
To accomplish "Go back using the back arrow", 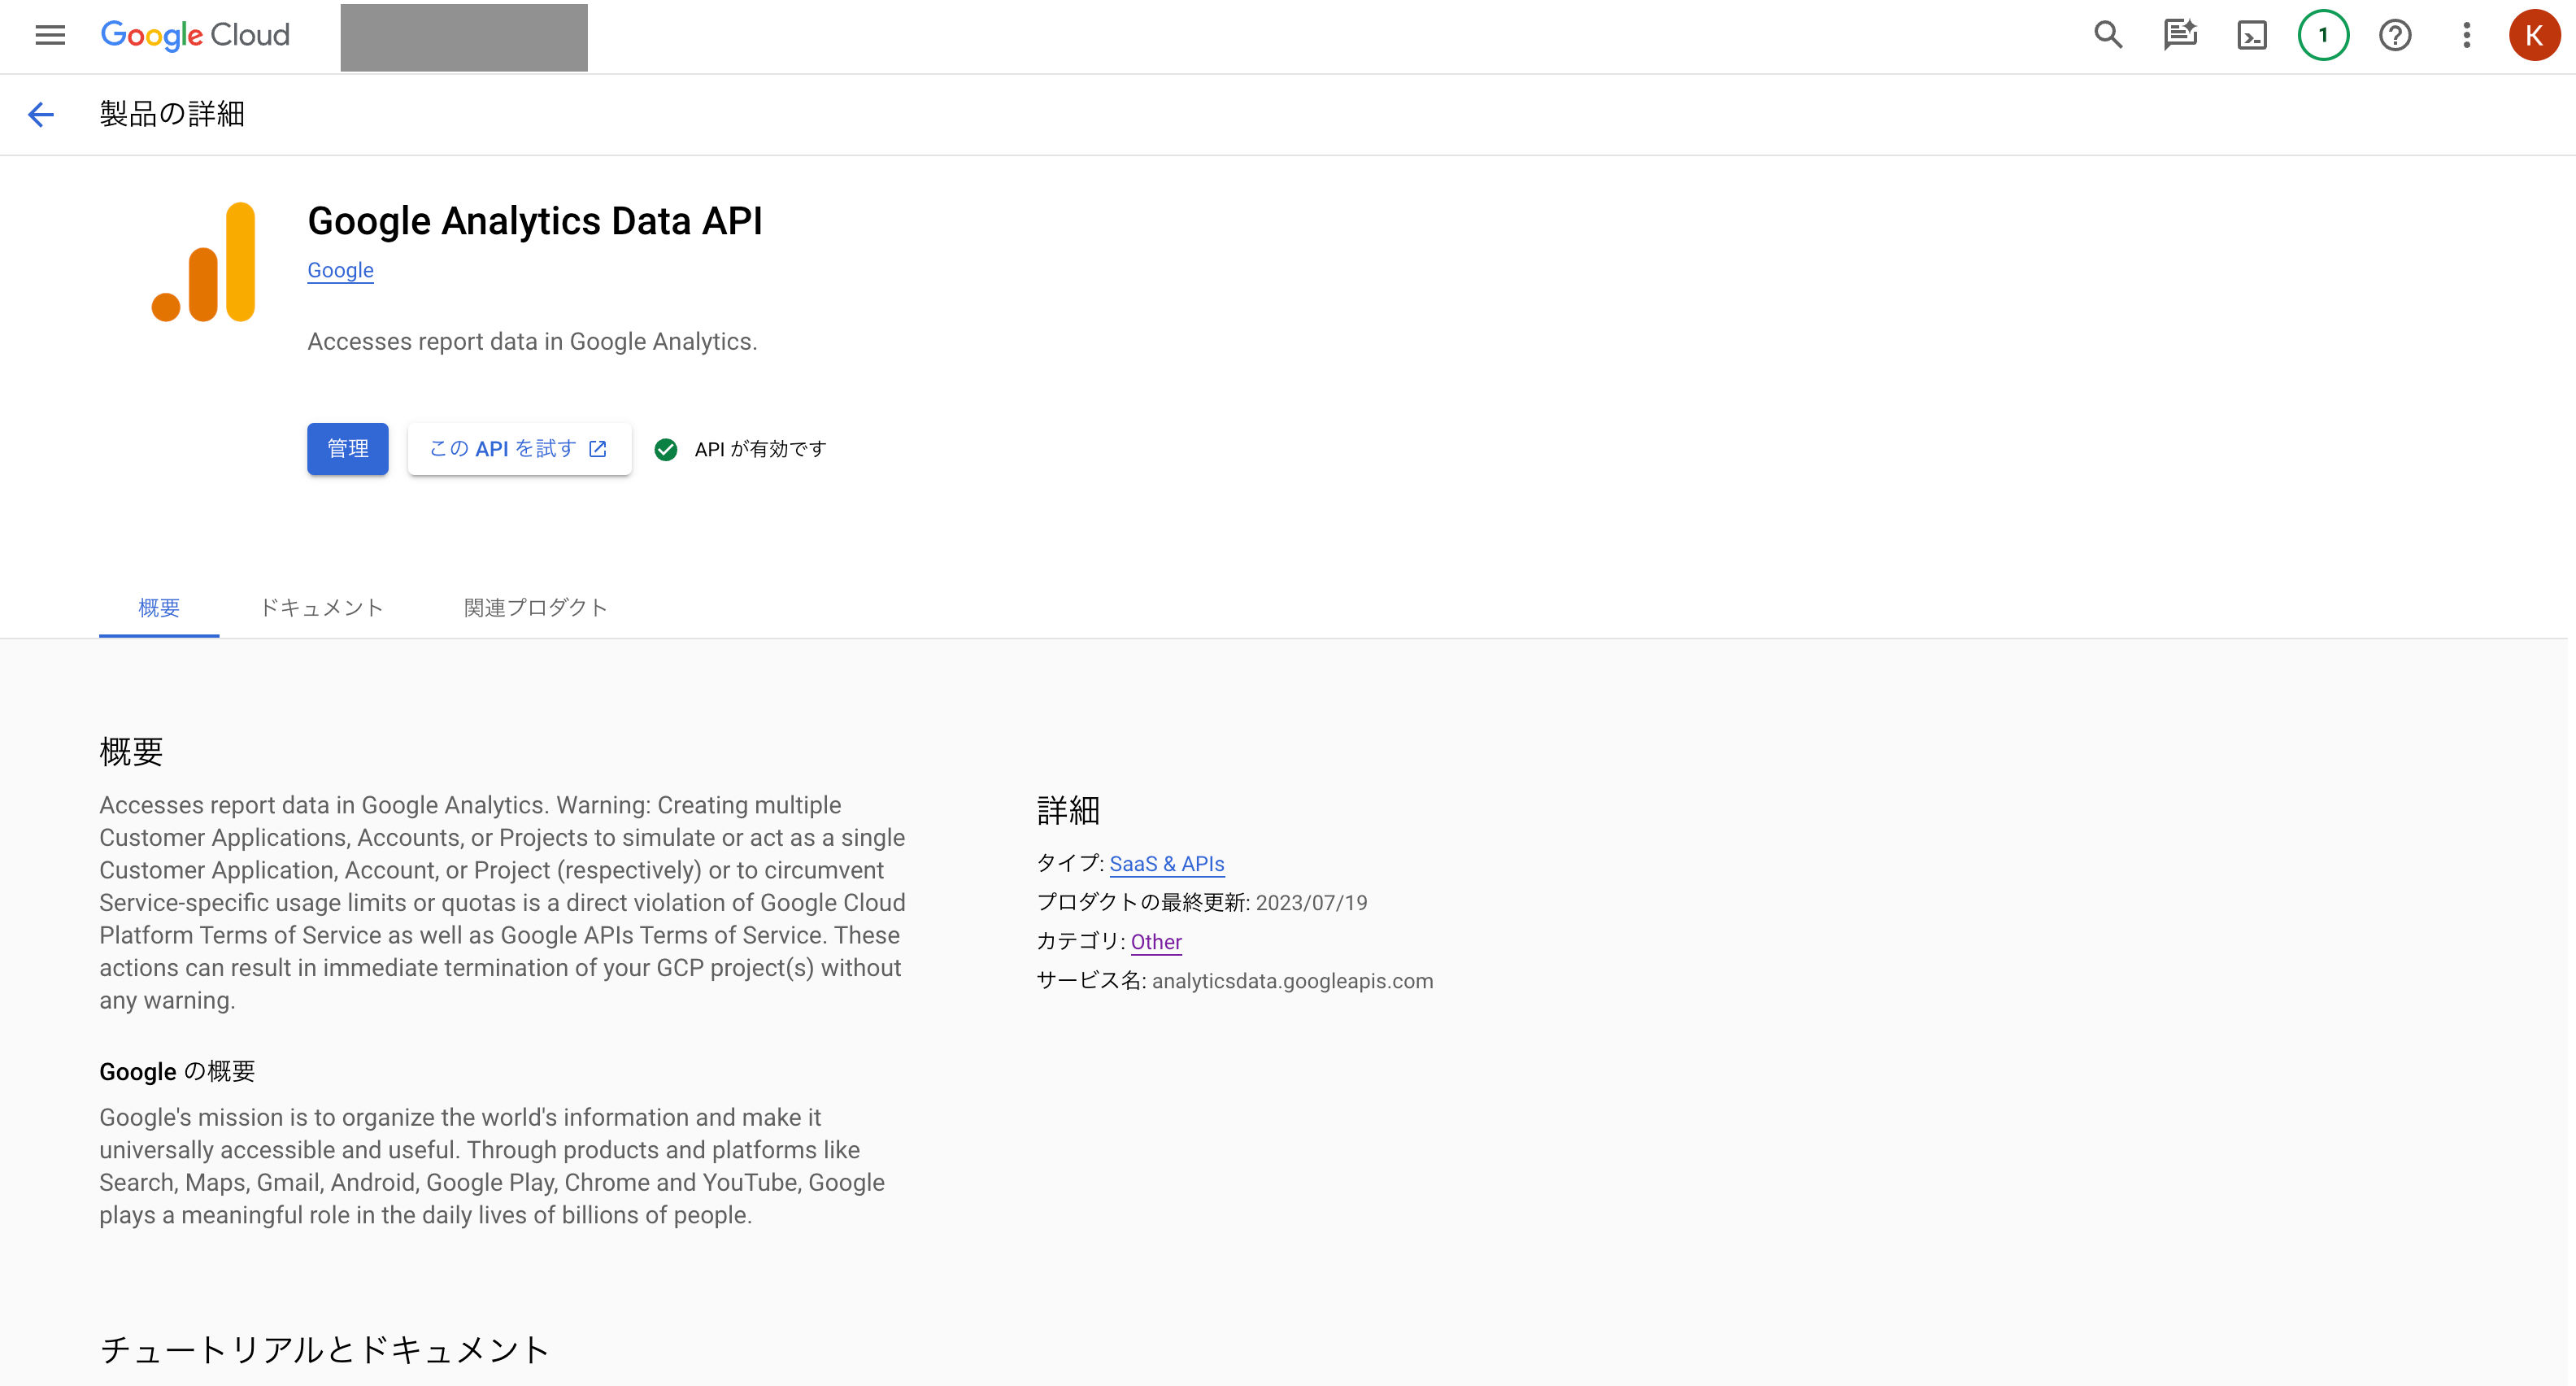I will [x=41, y=114].
